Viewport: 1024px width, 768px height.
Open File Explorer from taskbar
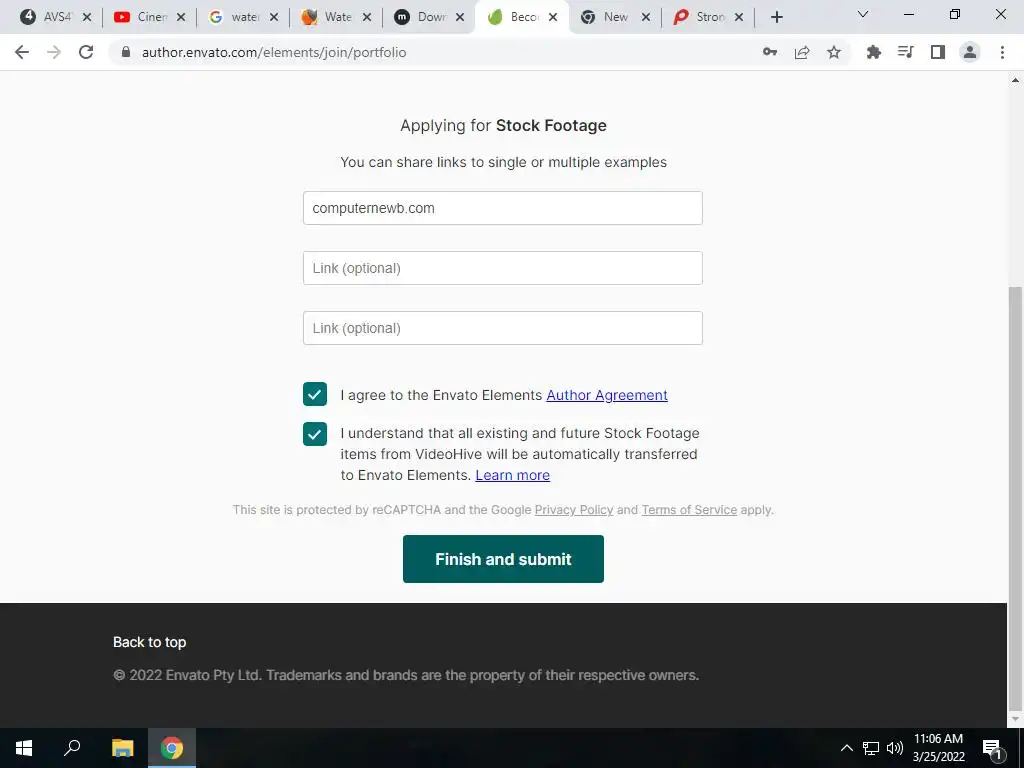pos(122,748)
